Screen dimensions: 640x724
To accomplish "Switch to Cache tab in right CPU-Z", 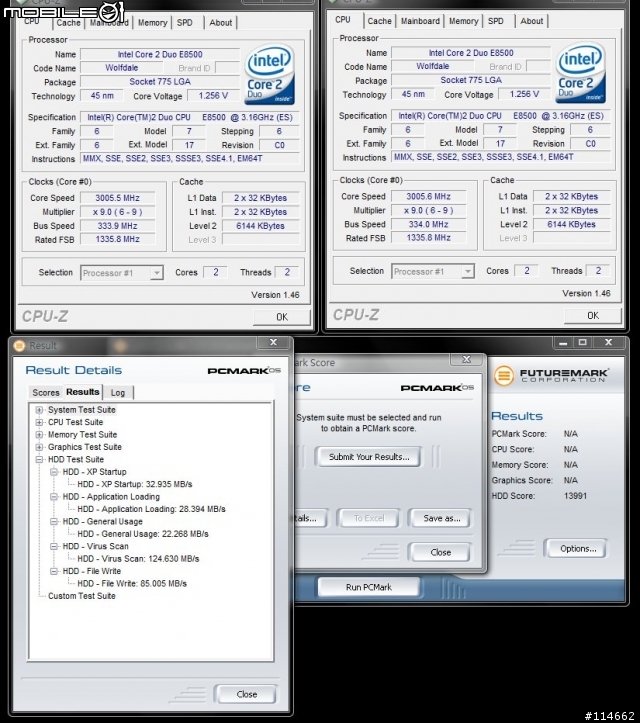I will (x=380, y=21).
